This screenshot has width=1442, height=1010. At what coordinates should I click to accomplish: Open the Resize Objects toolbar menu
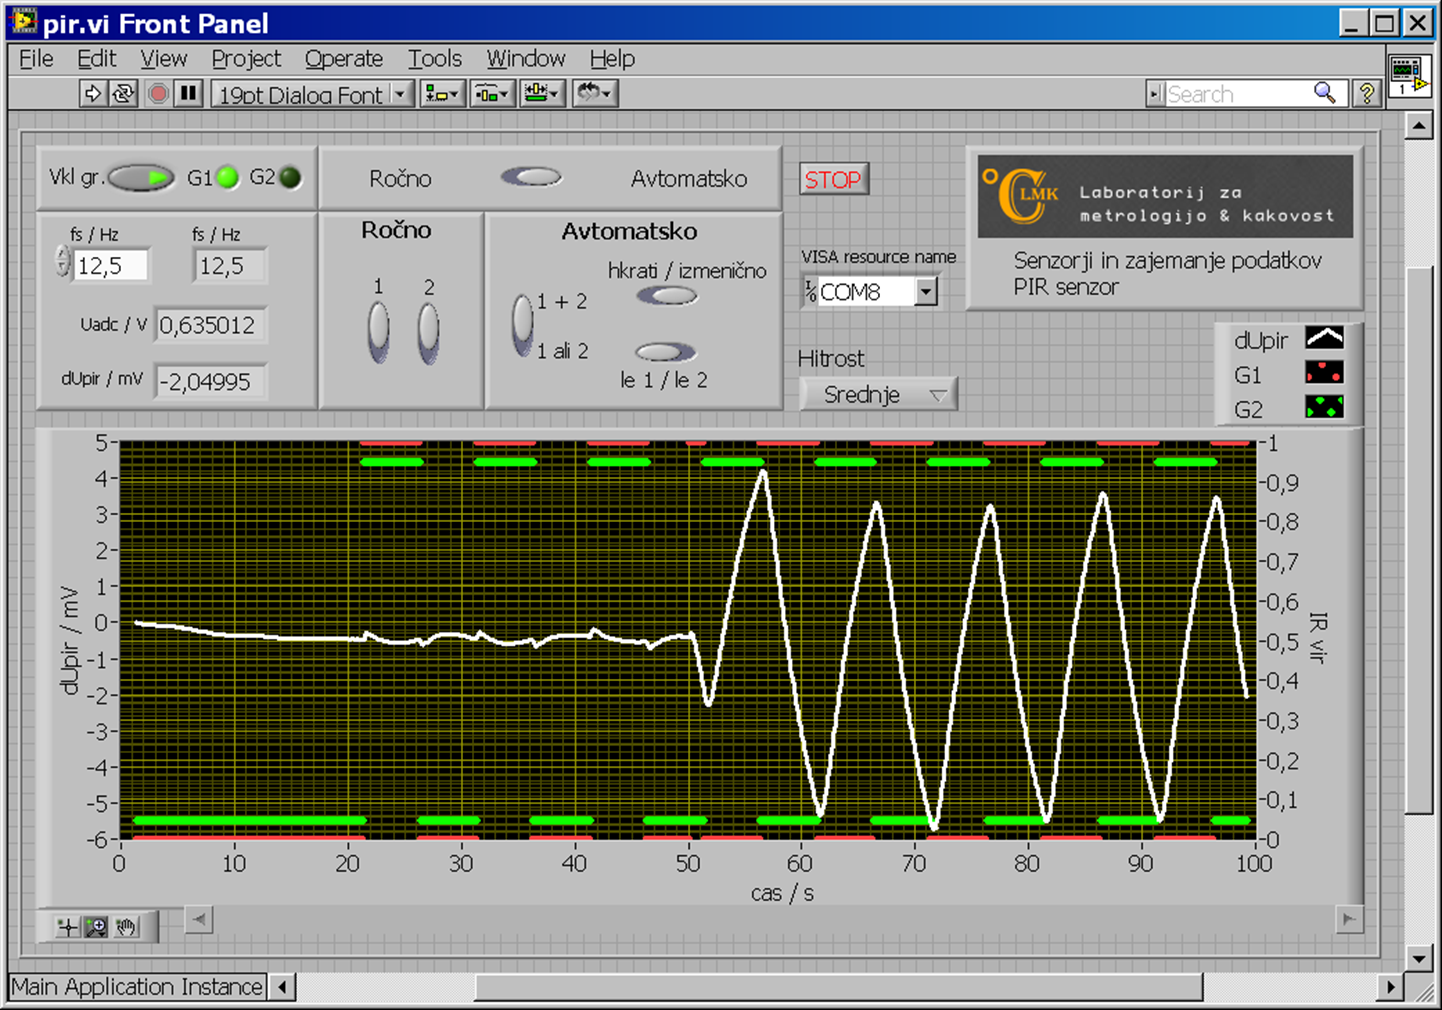[x=543, y=93]
